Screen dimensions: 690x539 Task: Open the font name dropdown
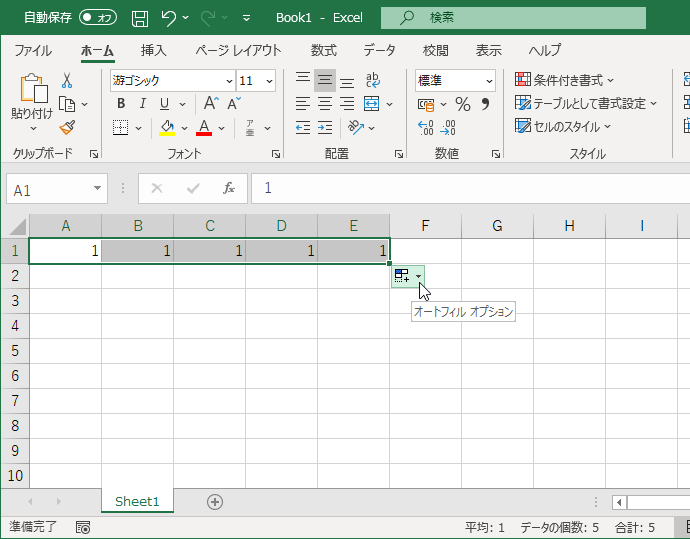pyautogui.click(x=229, y=81)
